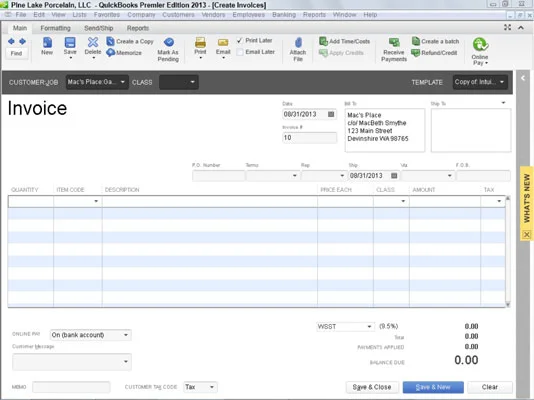Open the Online Pay bank account dropdown
This screenshot has width=534, height=400.
(126, 335)
